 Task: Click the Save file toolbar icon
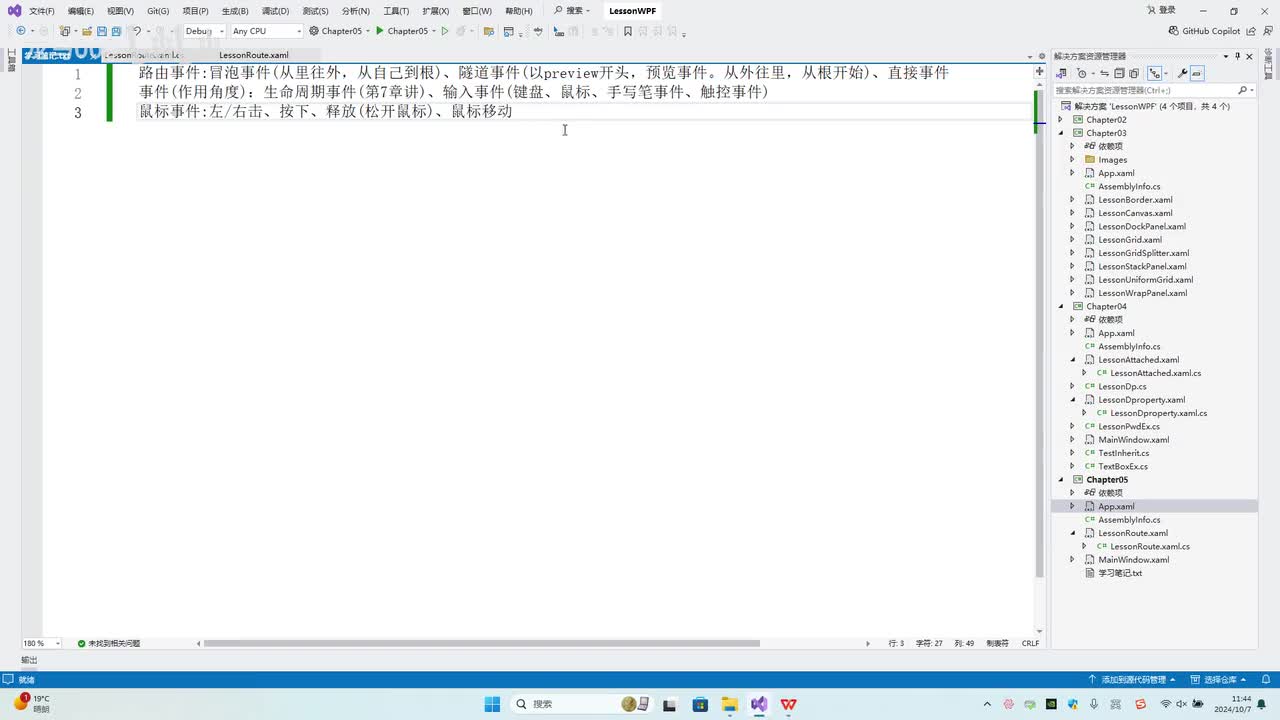coord(101,31)
